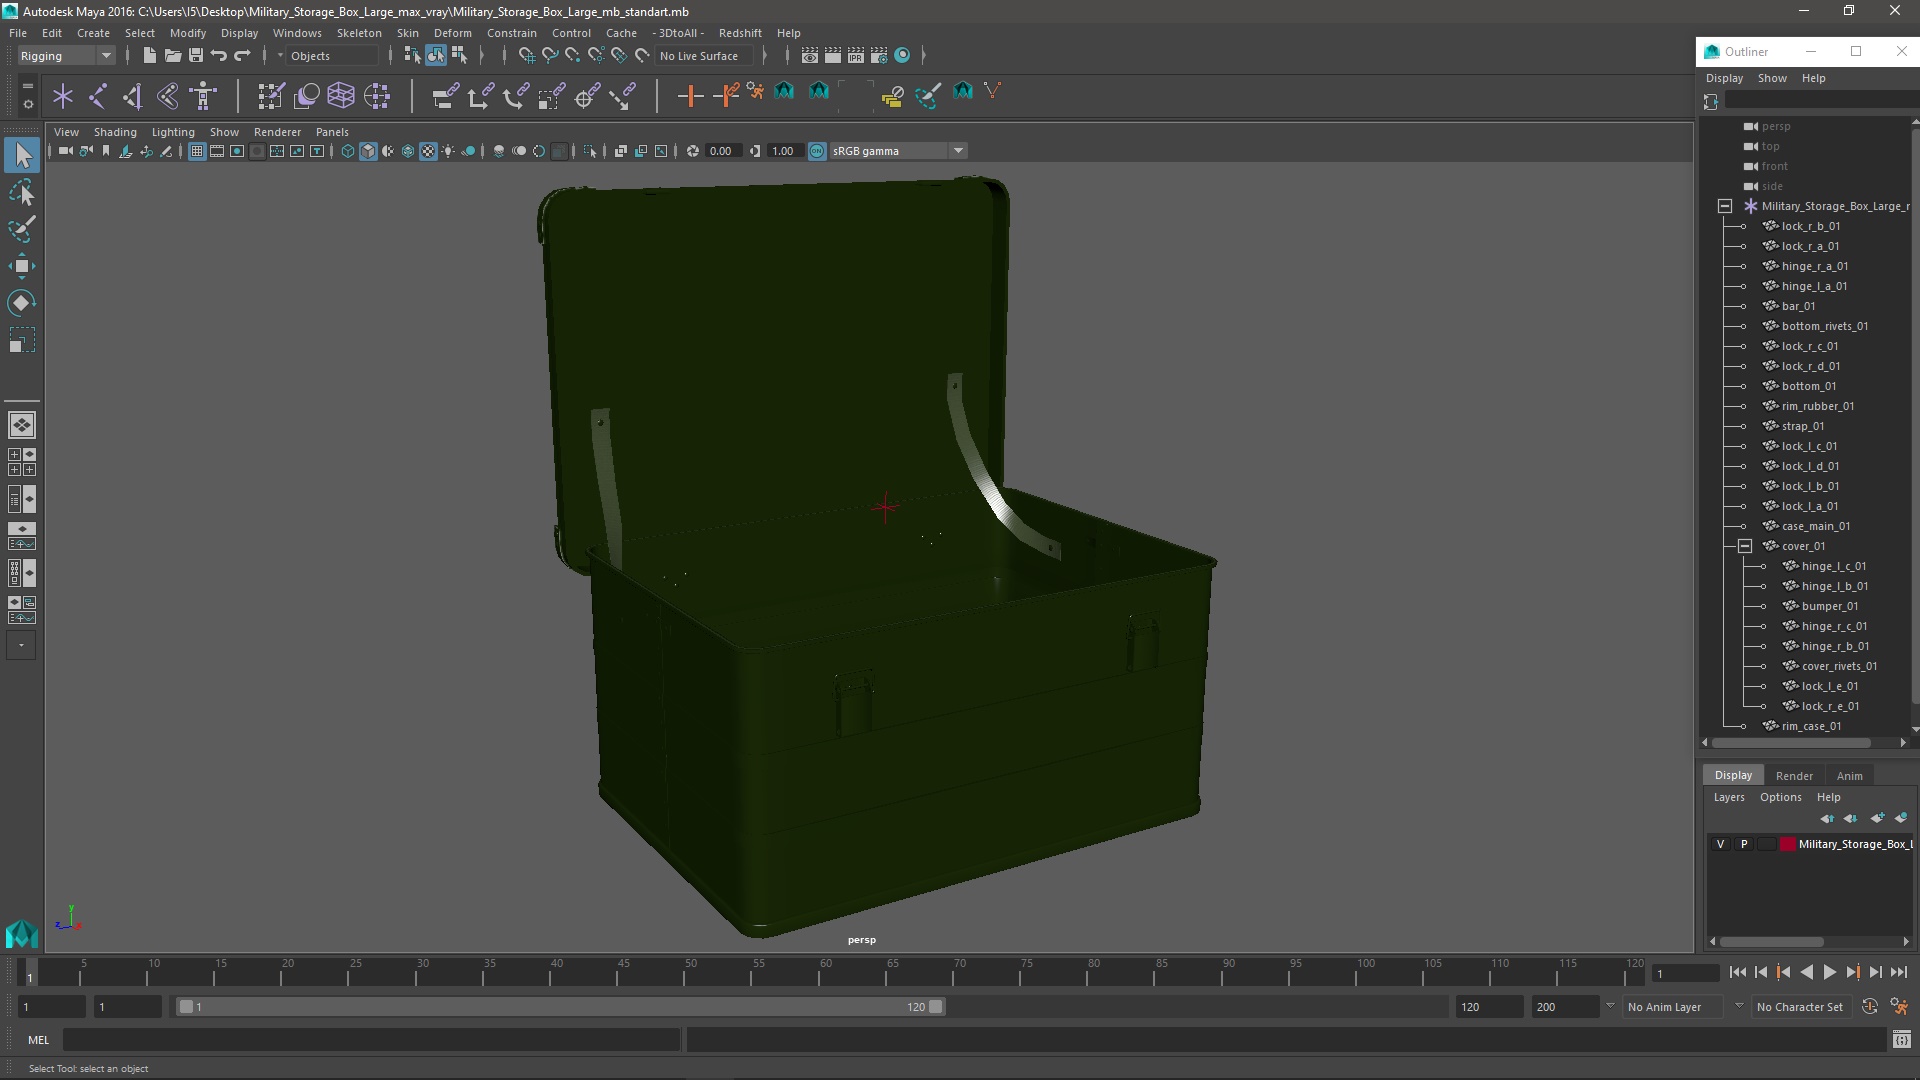Click the undo arrow icon

[x=219, y=56]
